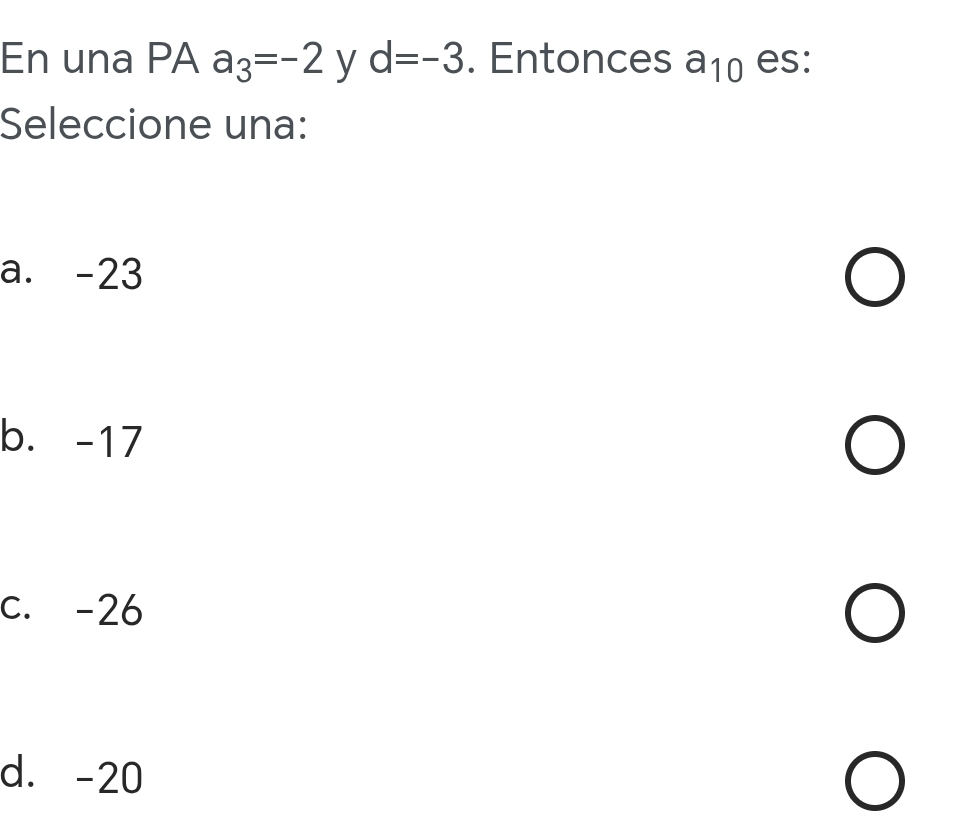Click the answer text -20

tap(110, 777)
